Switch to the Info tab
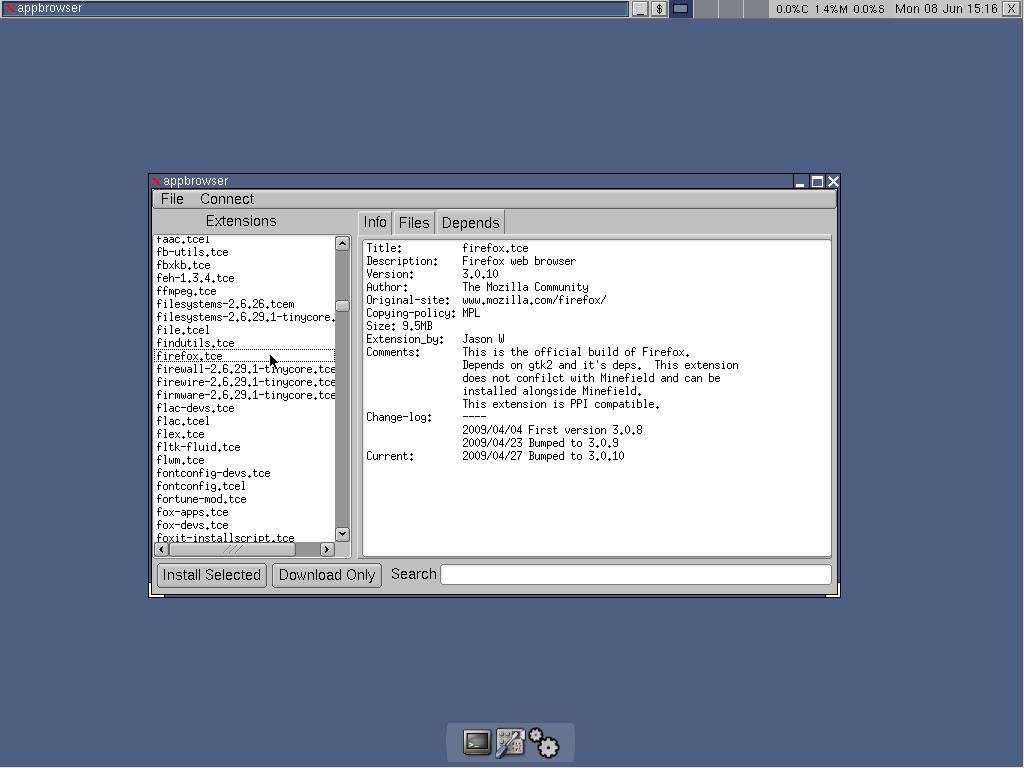This screenshot has width=1024, height=768. tap(375, 223)
